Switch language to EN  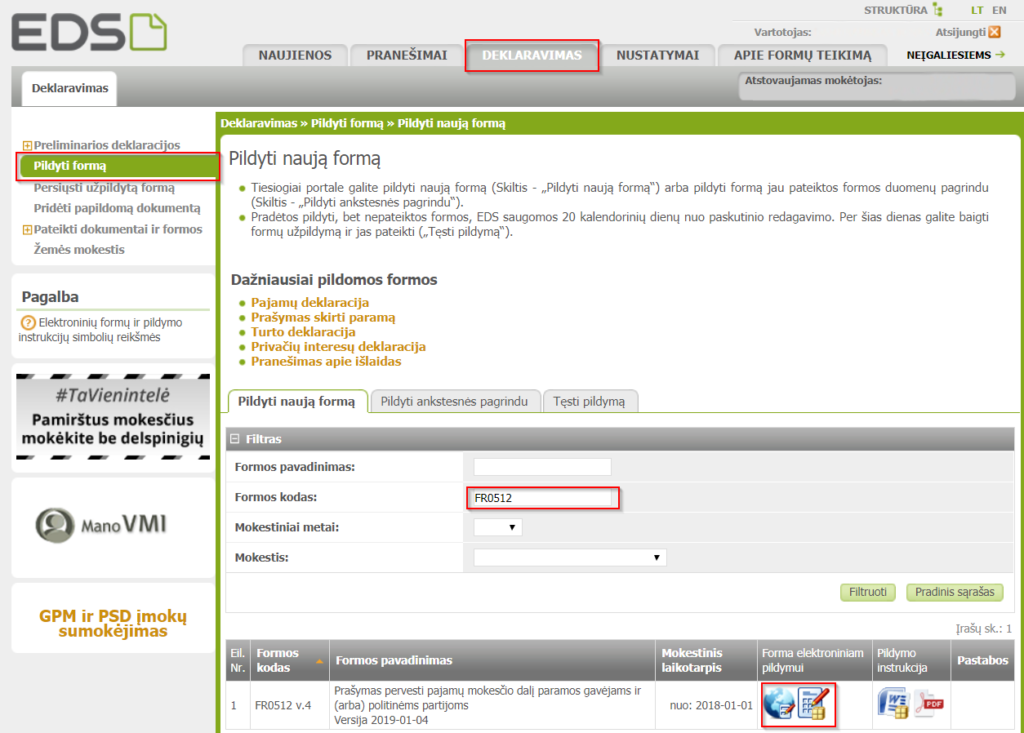tap(999, 10)
